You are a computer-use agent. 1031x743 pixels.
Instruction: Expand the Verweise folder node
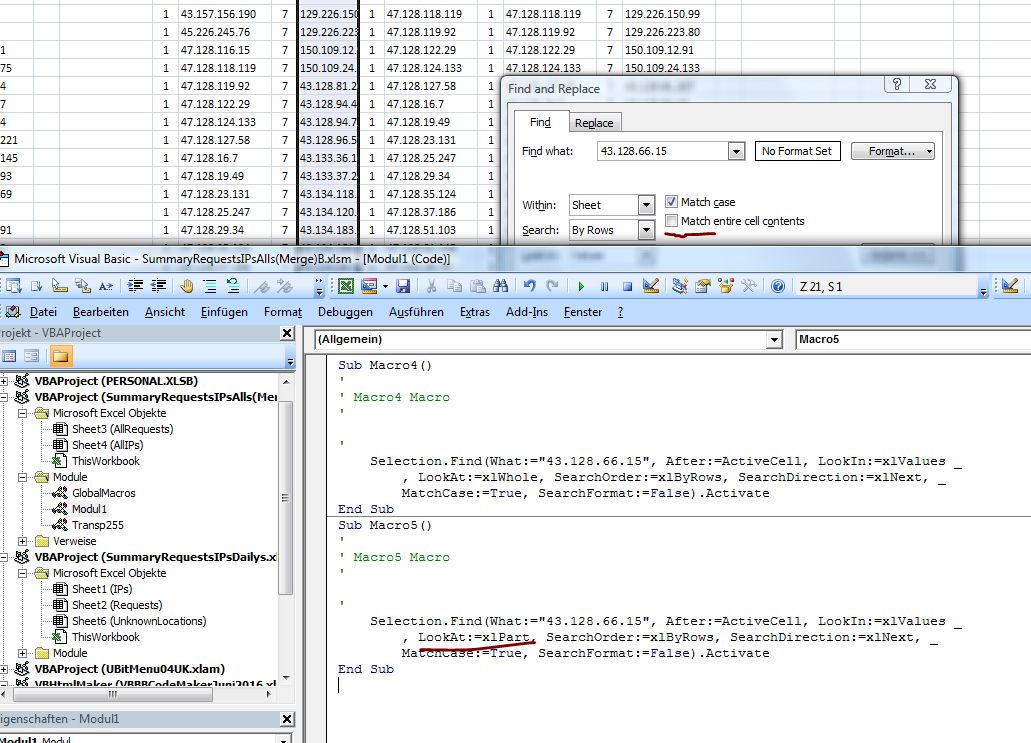(22, 541)
